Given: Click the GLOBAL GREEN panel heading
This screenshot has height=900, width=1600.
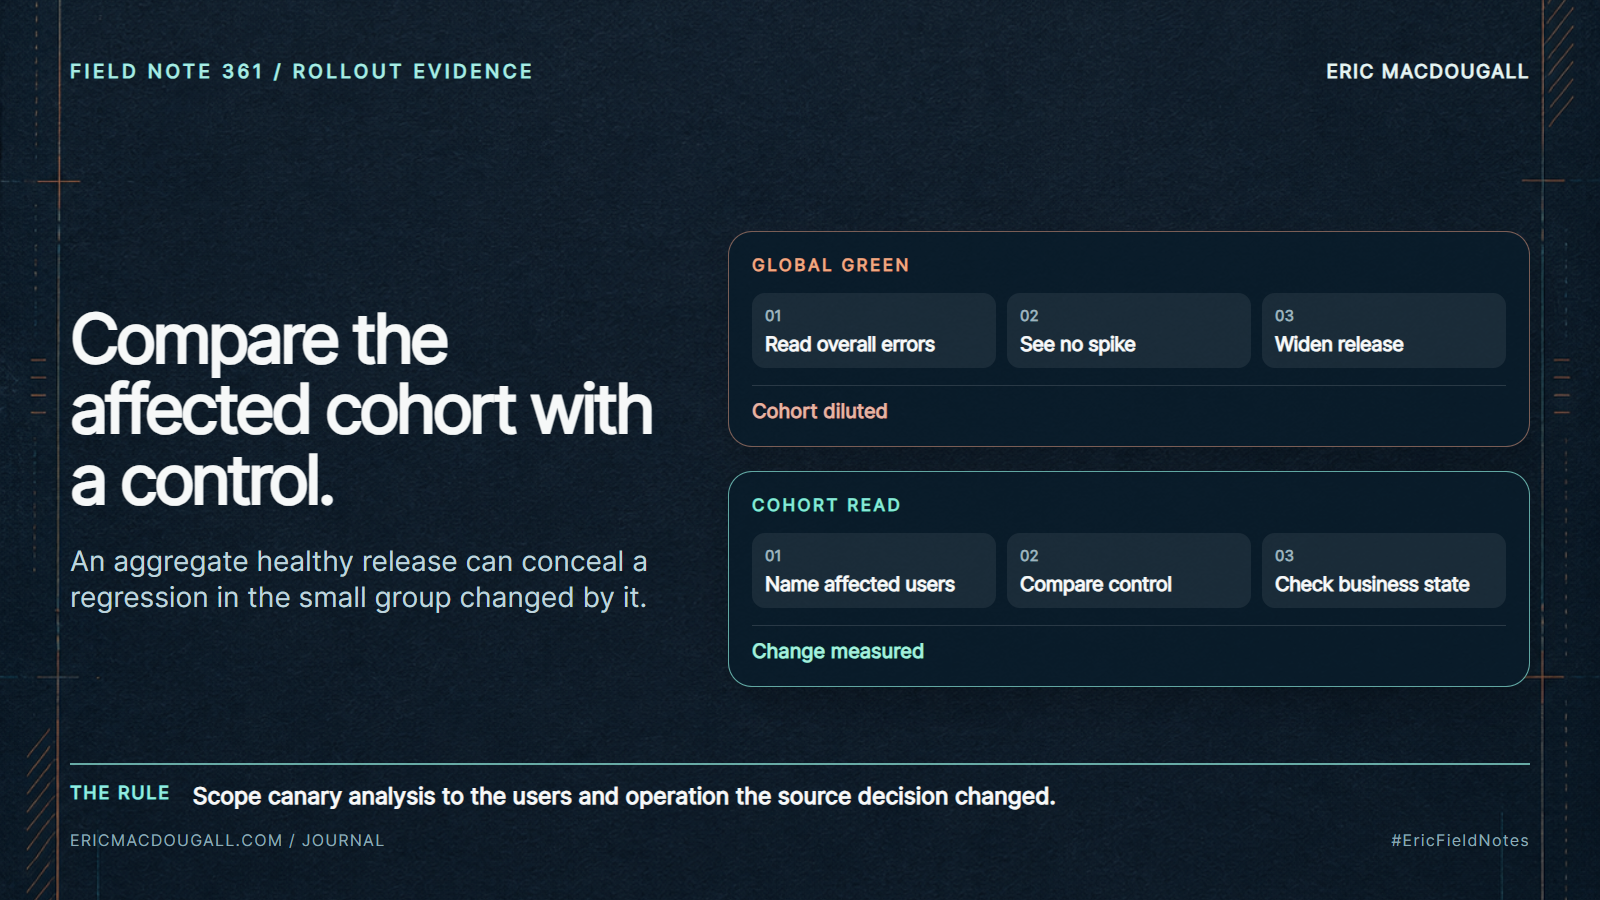Looking at the screenshot, I should click(831, 265).
